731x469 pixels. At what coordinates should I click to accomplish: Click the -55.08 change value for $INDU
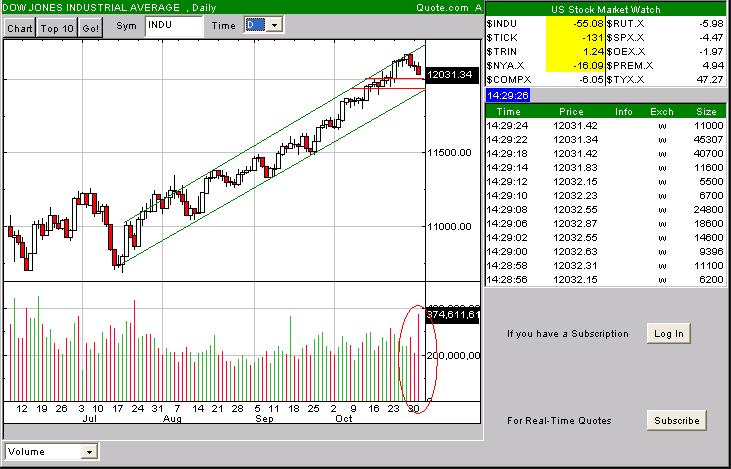588,23
